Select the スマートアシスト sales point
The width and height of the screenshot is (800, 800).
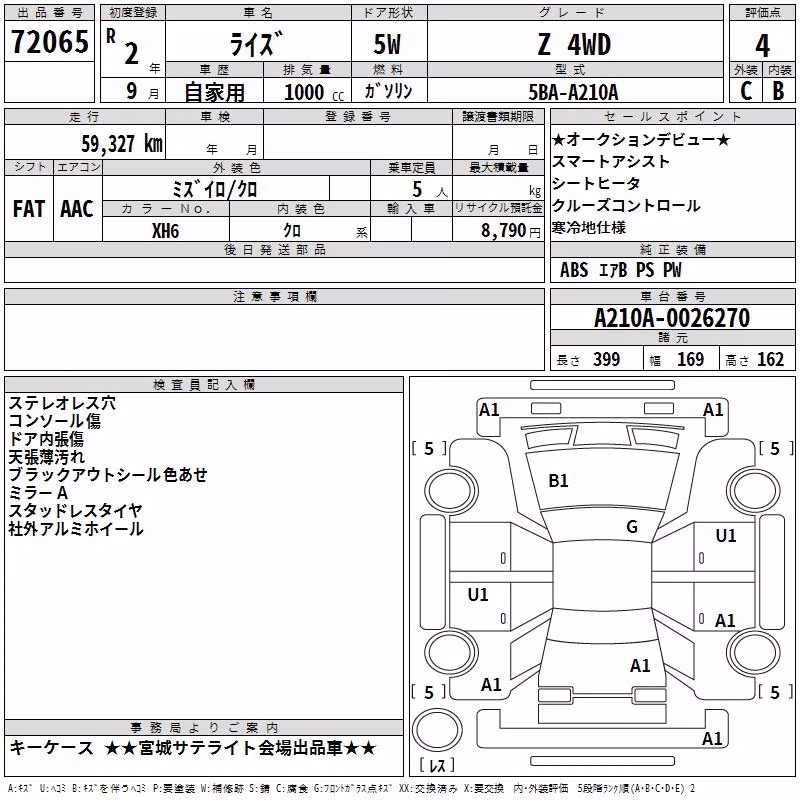coord(611,162)
